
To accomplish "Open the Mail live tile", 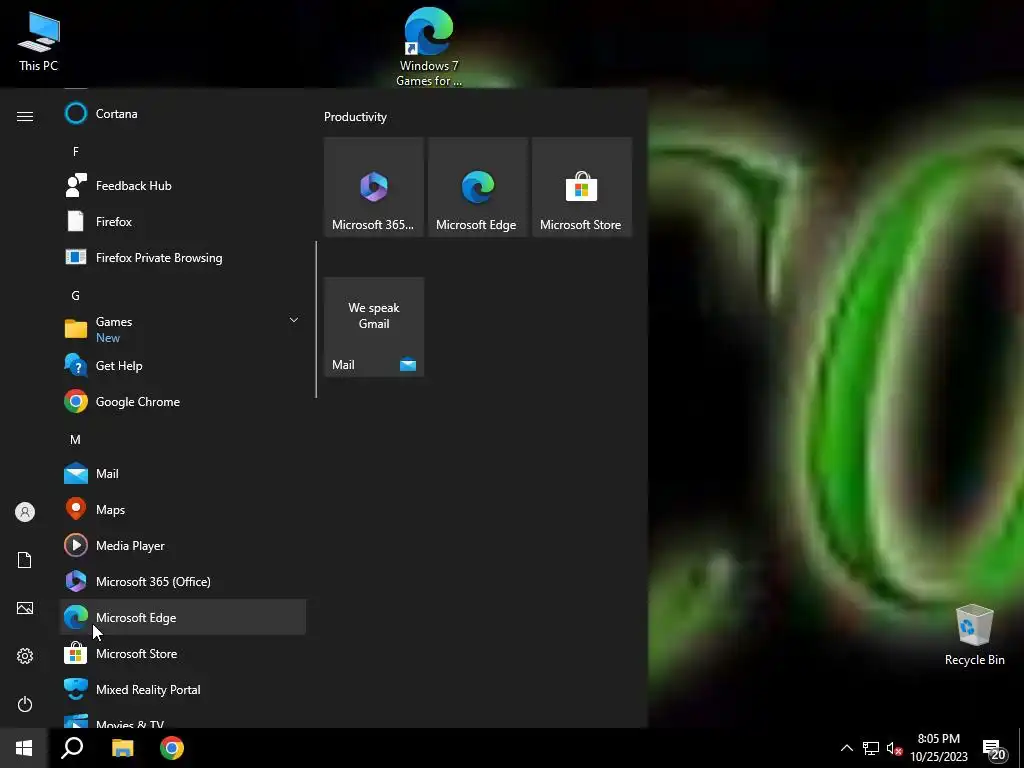I will pos(374,327).
